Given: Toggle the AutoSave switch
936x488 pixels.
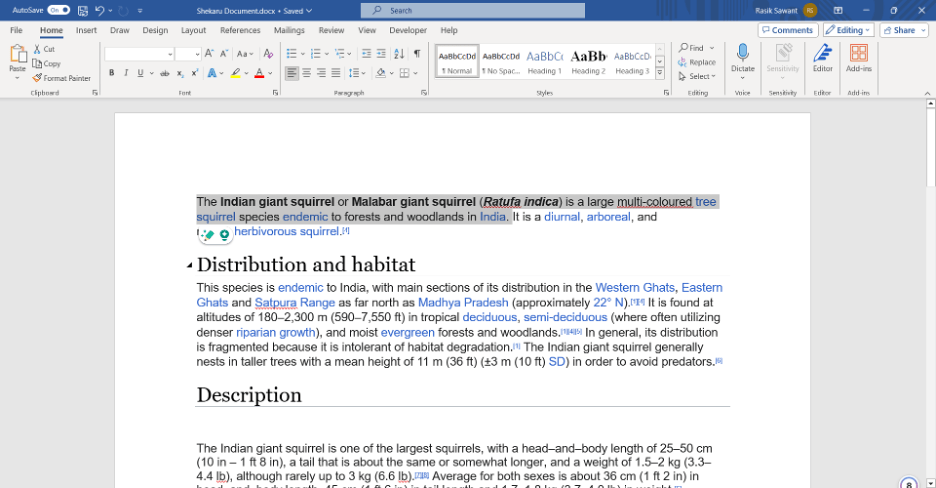Looking at the screenshot, I should pyautogui.click(x=58, y=10).
